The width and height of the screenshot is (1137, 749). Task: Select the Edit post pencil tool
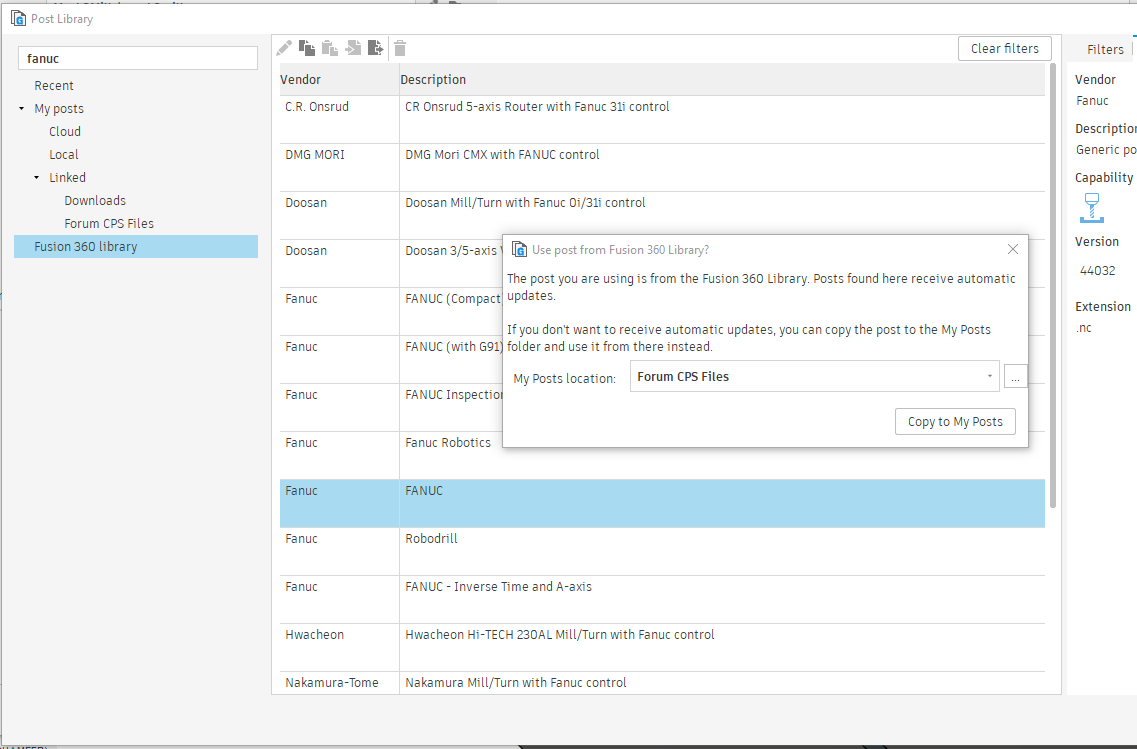(x=283, y=47)
